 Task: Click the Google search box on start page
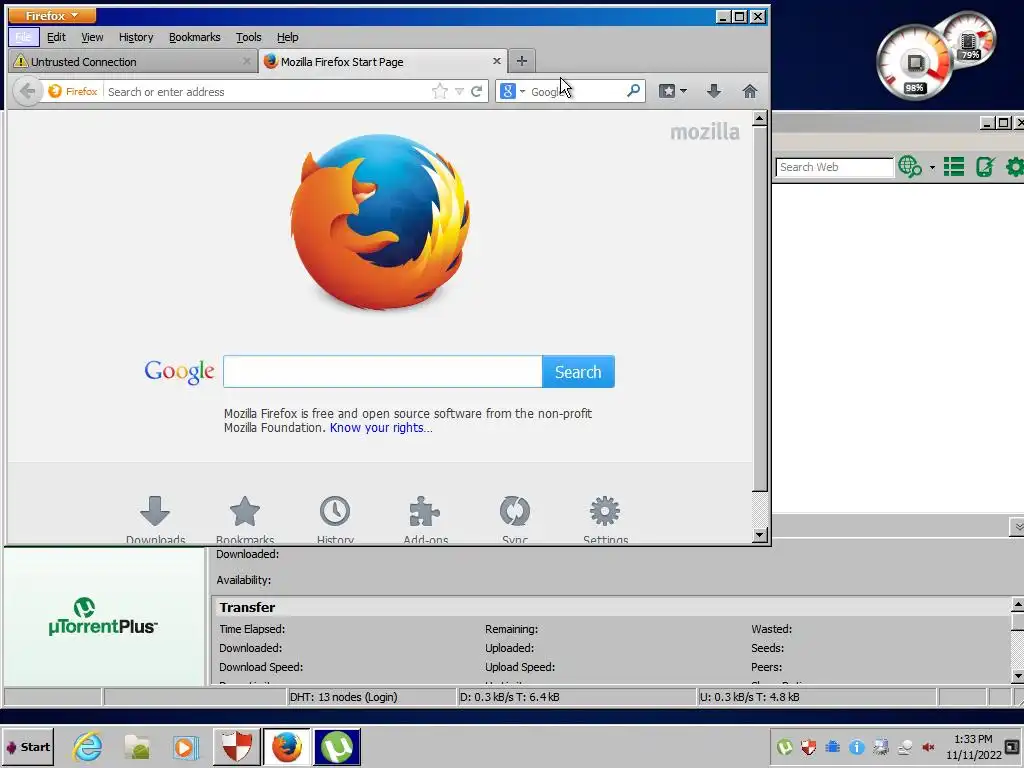[x=383, y=372]
